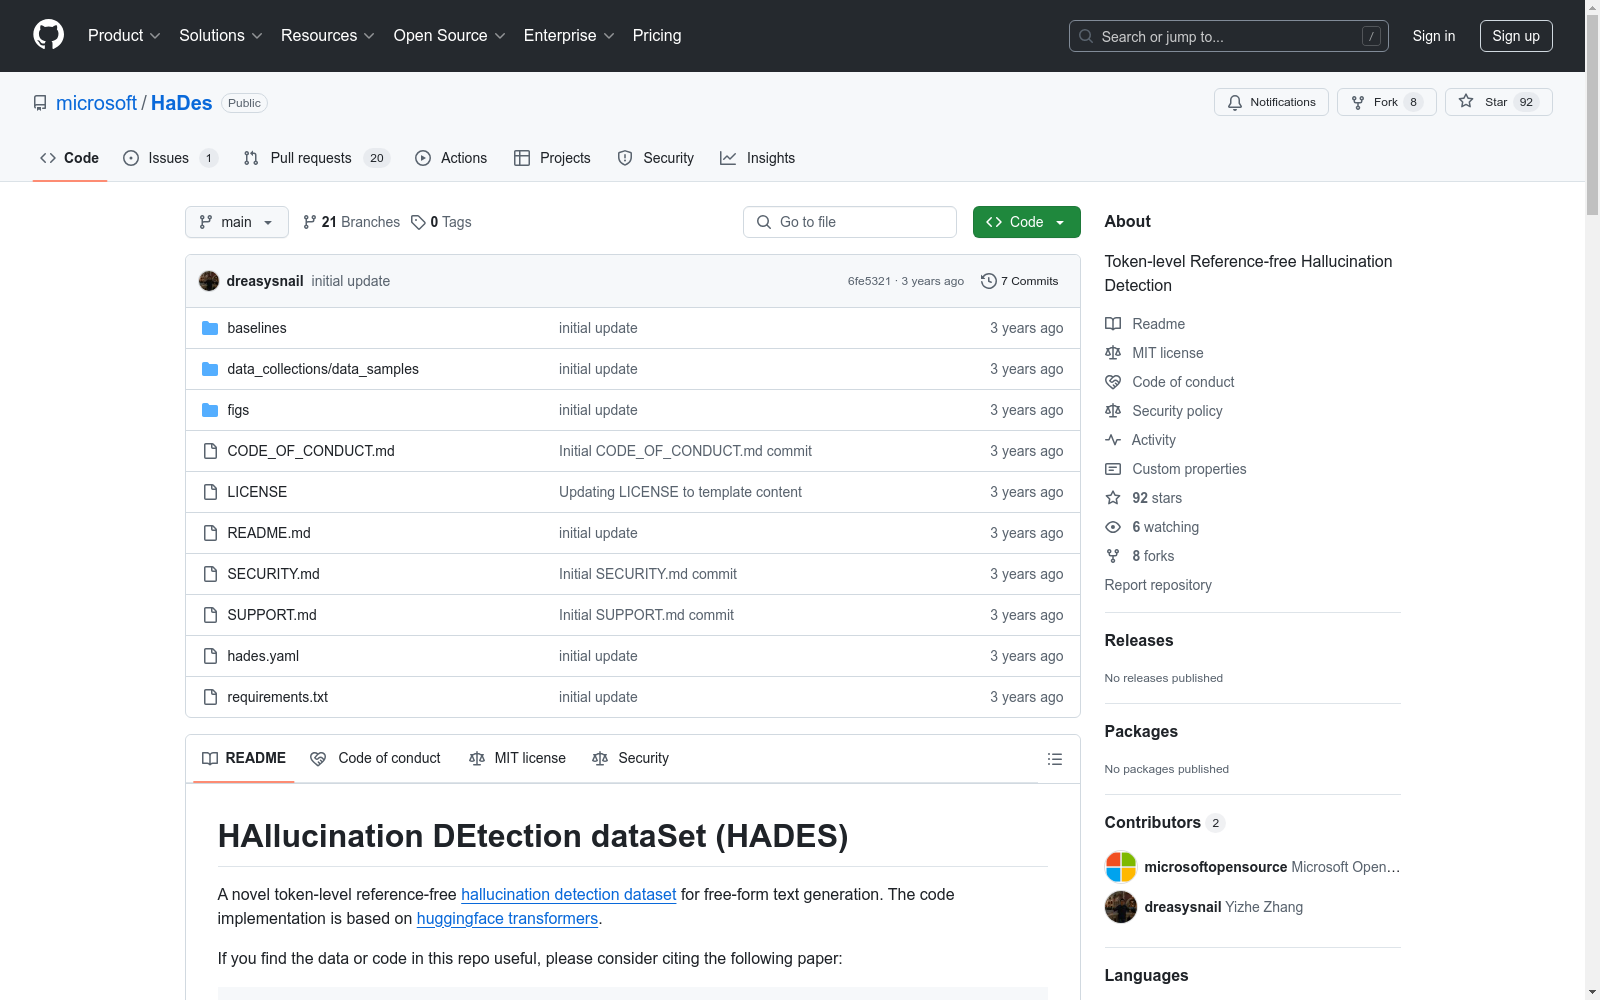Click the LICENSE file icon
The height and width of the screenshot is (1000, 1600).
point(210,492)
